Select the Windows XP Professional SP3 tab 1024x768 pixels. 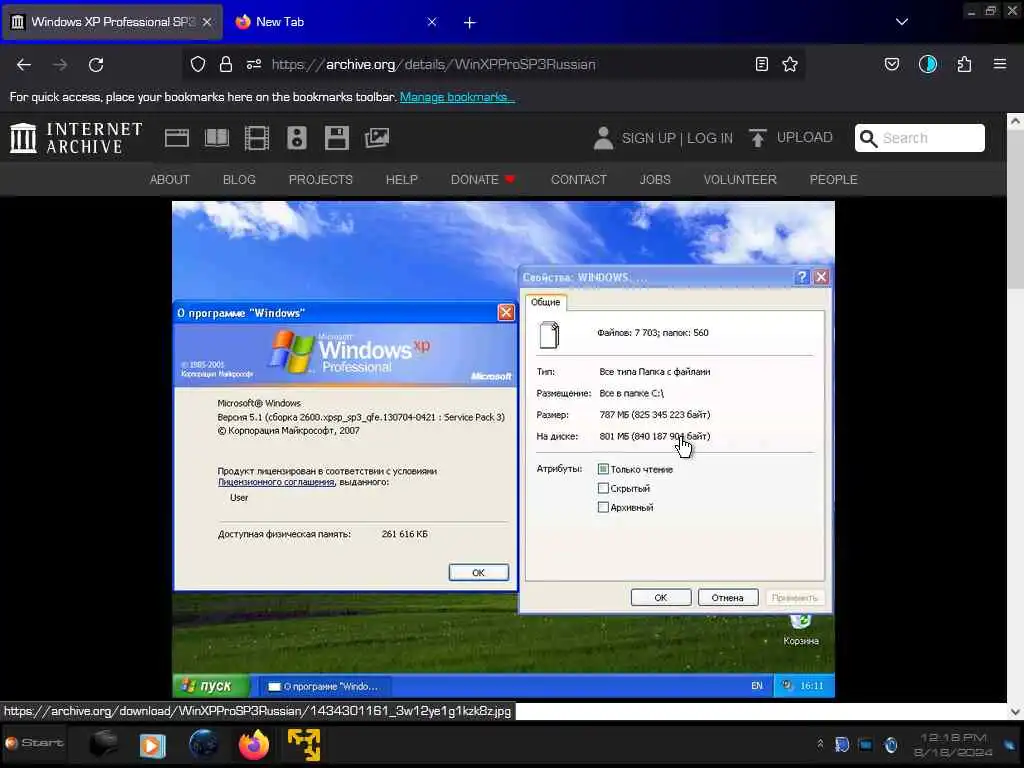coord(112,22)
